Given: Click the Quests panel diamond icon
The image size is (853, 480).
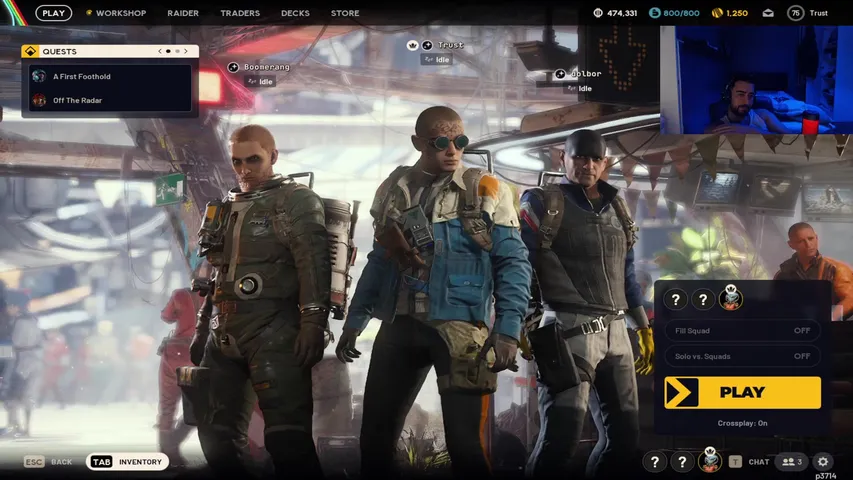Looking at the screenshot, I should coord(30,51).
